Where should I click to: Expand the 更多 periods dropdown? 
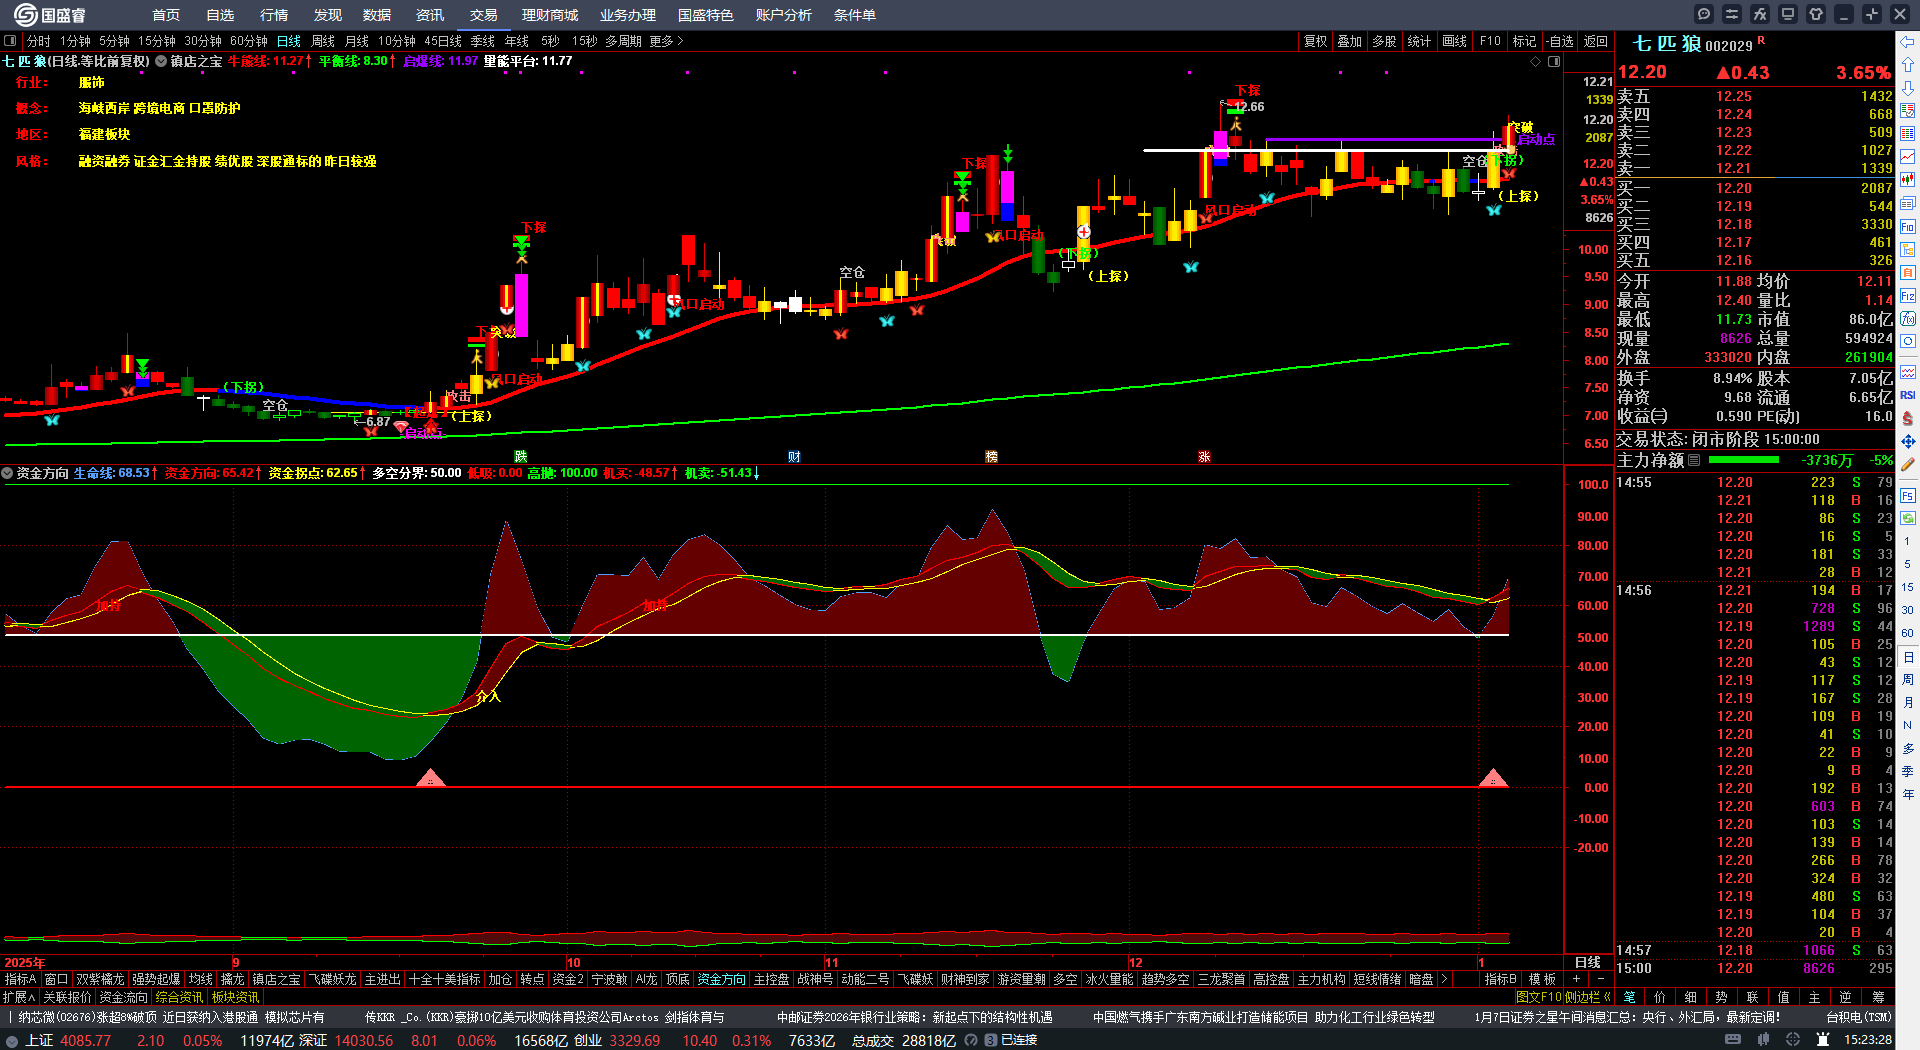(x=666, y=41)
